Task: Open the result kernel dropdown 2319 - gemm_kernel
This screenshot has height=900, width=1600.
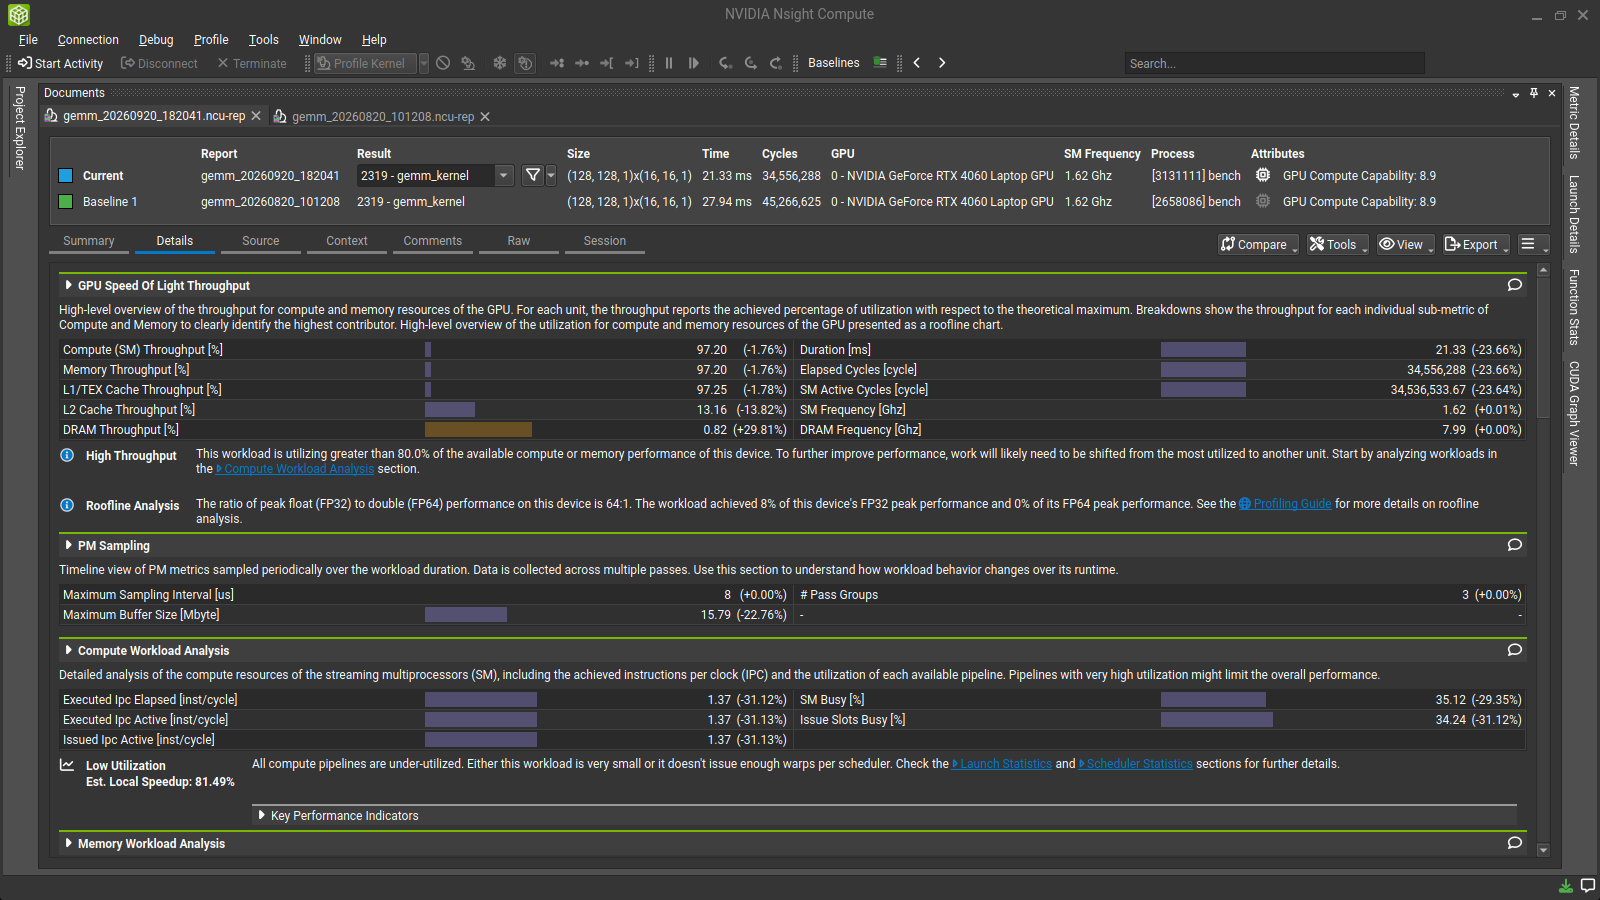Action: [x=436, y=175]
